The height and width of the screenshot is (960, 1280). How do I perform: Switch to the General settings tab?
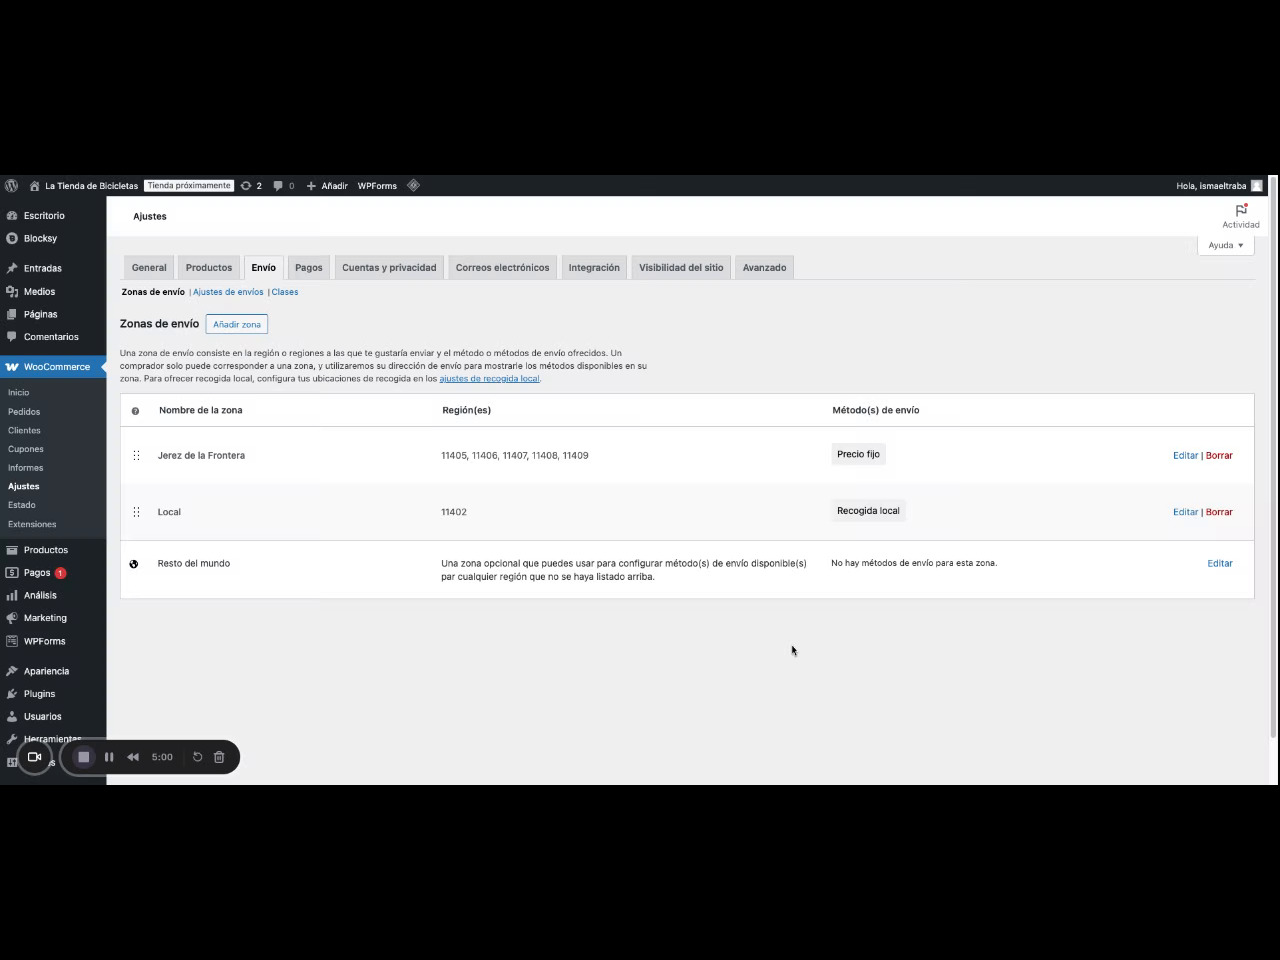click(149, 268)
